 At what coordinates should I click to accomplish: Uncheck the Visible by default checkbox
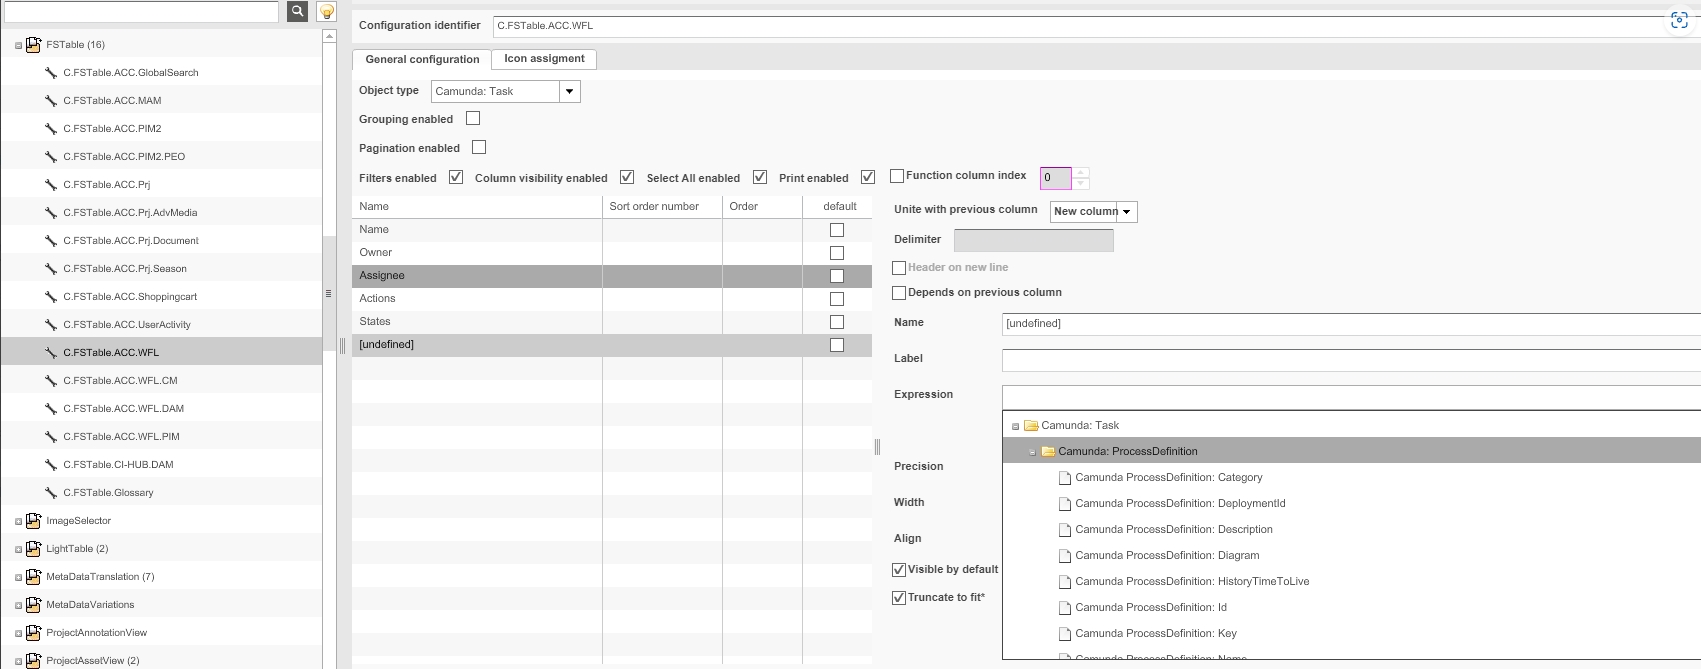(x=899, y=570)
